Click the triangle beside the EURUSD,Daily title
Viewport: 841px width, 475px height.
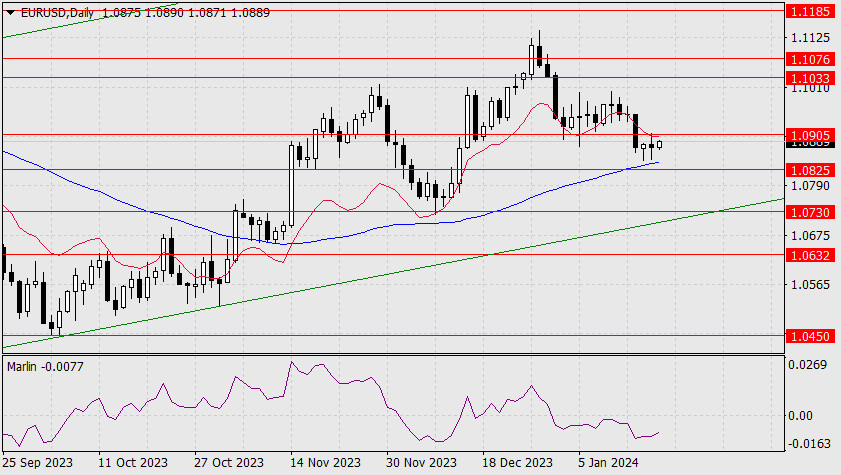click(10, 13)
